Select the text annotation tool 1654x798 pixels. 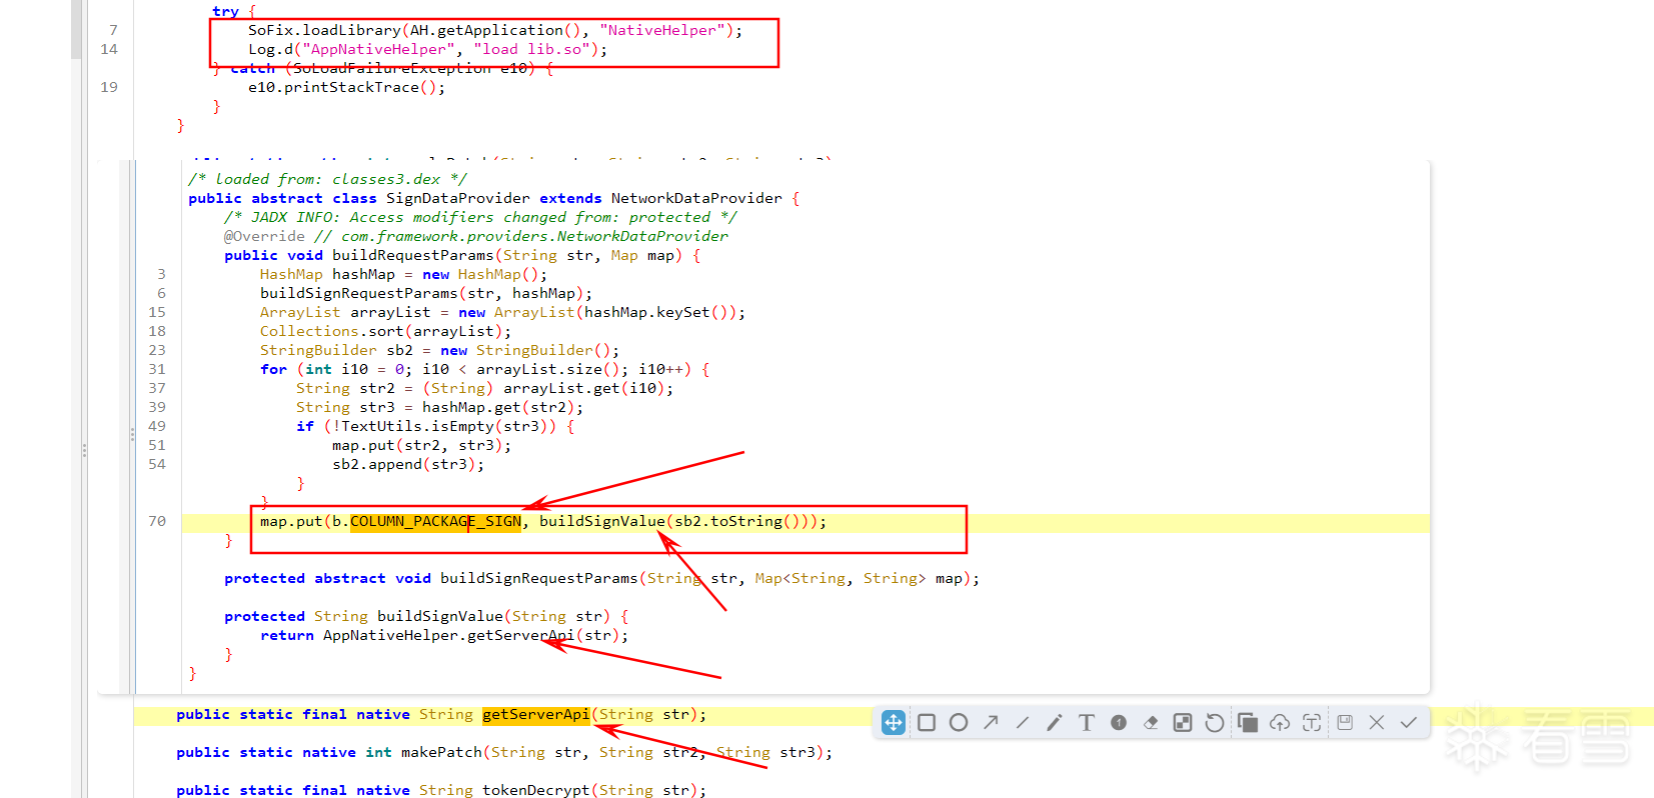click(x=1086, y=722)
